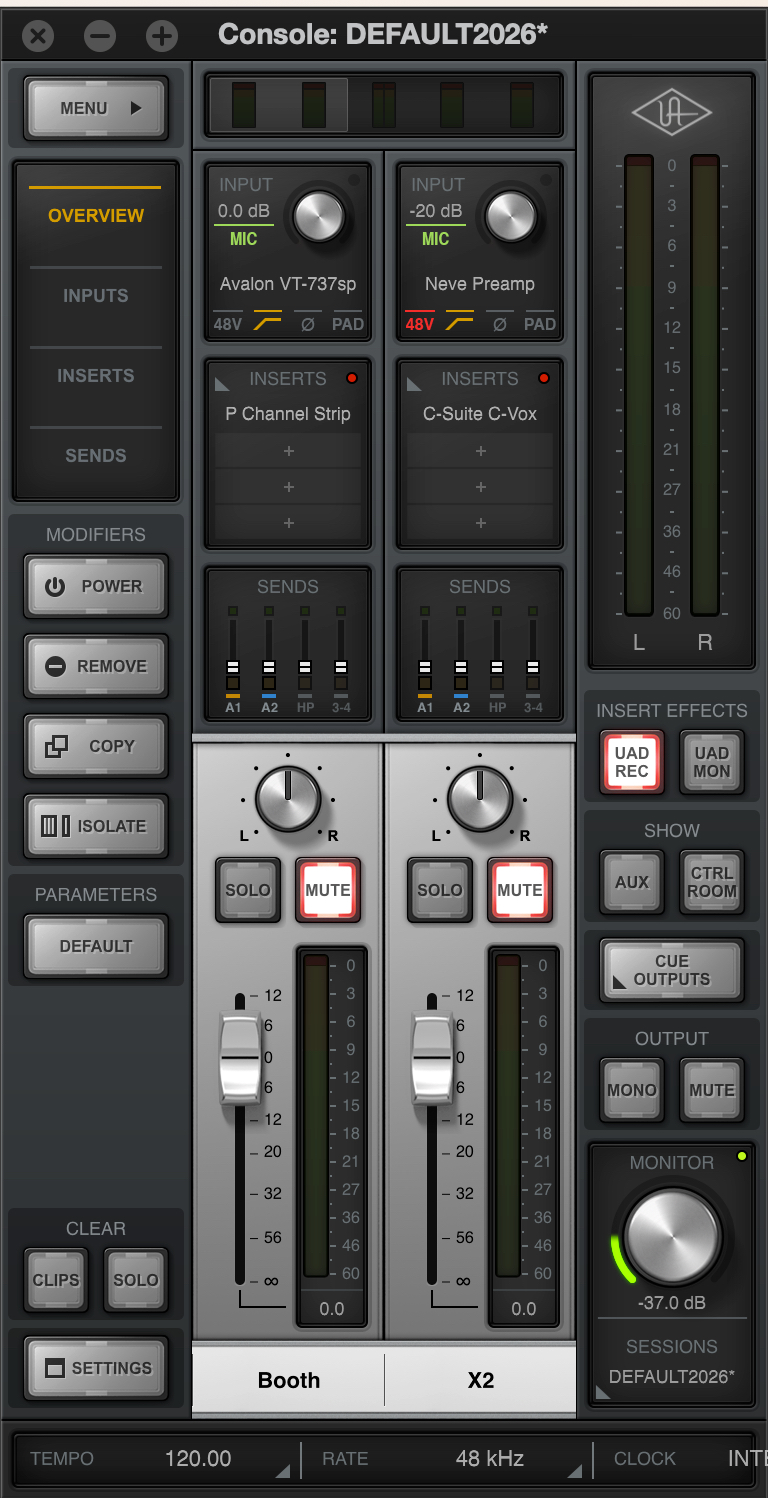Invert phase on the Avalon VT-737sp channel

[x=308, y=324]
